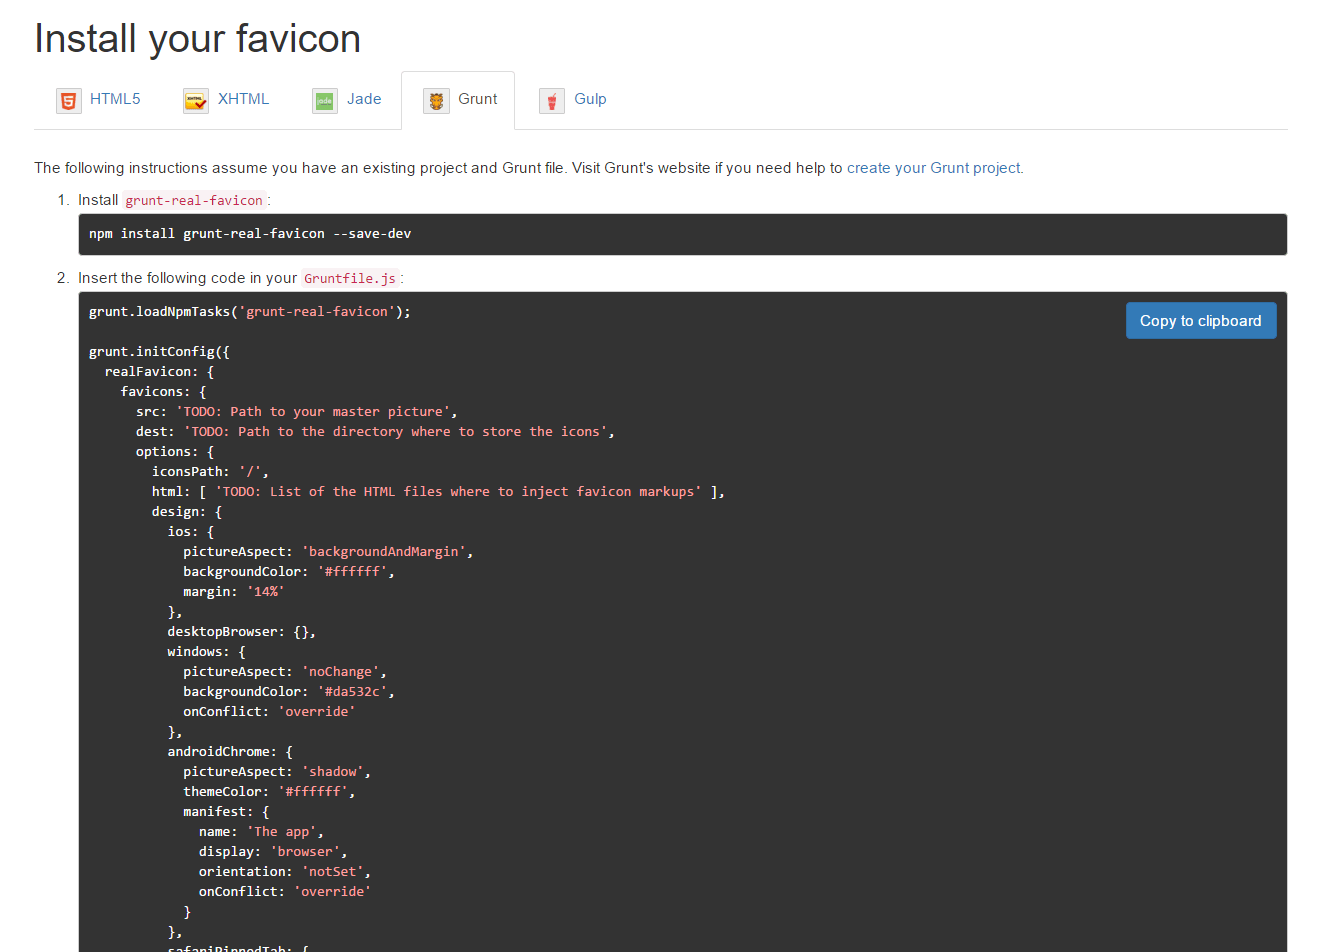Screen dimensions: 1329x952
Task: Open the create your Grunt project link
Action: point(932,167)
